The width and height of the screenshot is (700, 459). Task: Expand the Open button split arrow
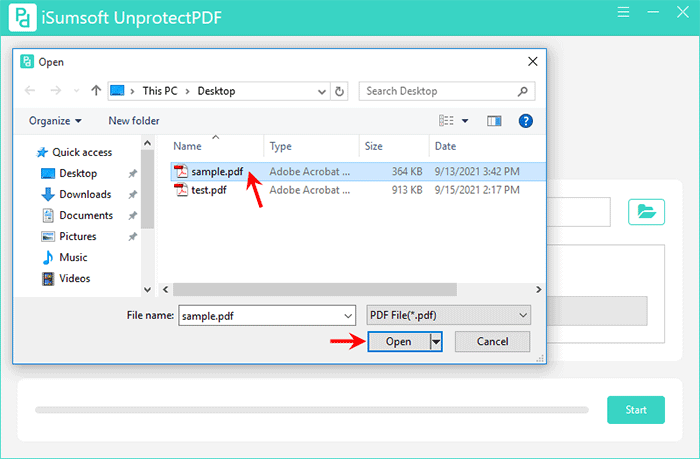coord(436,342)
